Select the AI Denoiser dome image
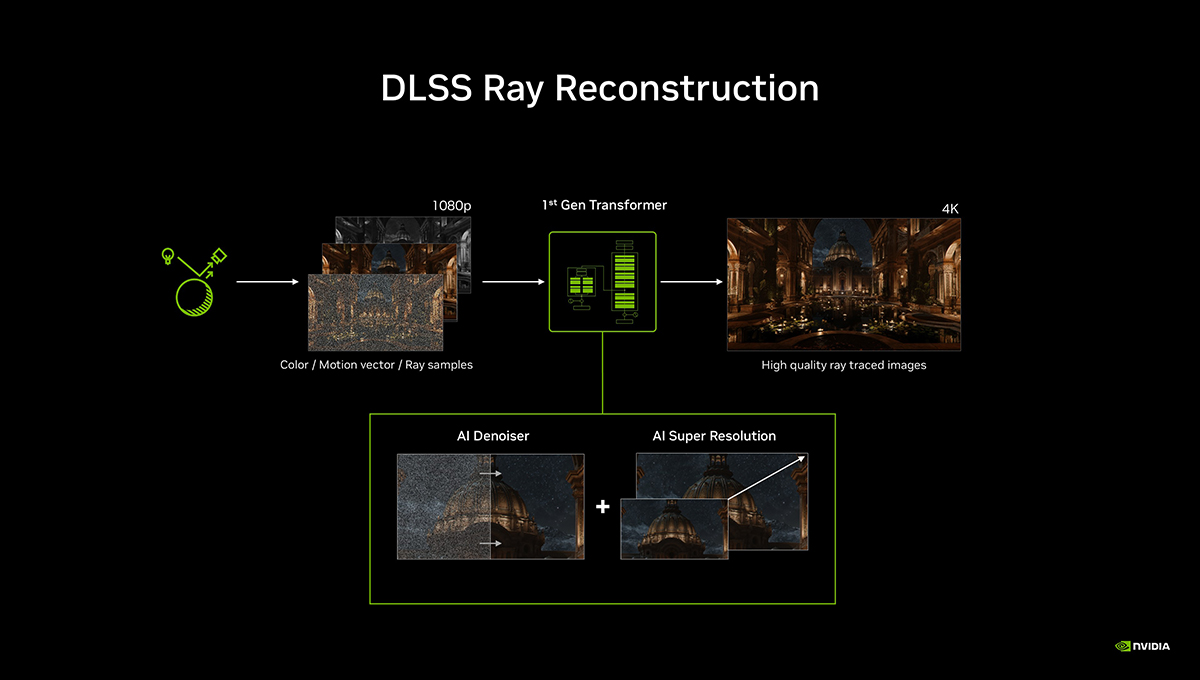1200x680 pixels. [490, 506]
